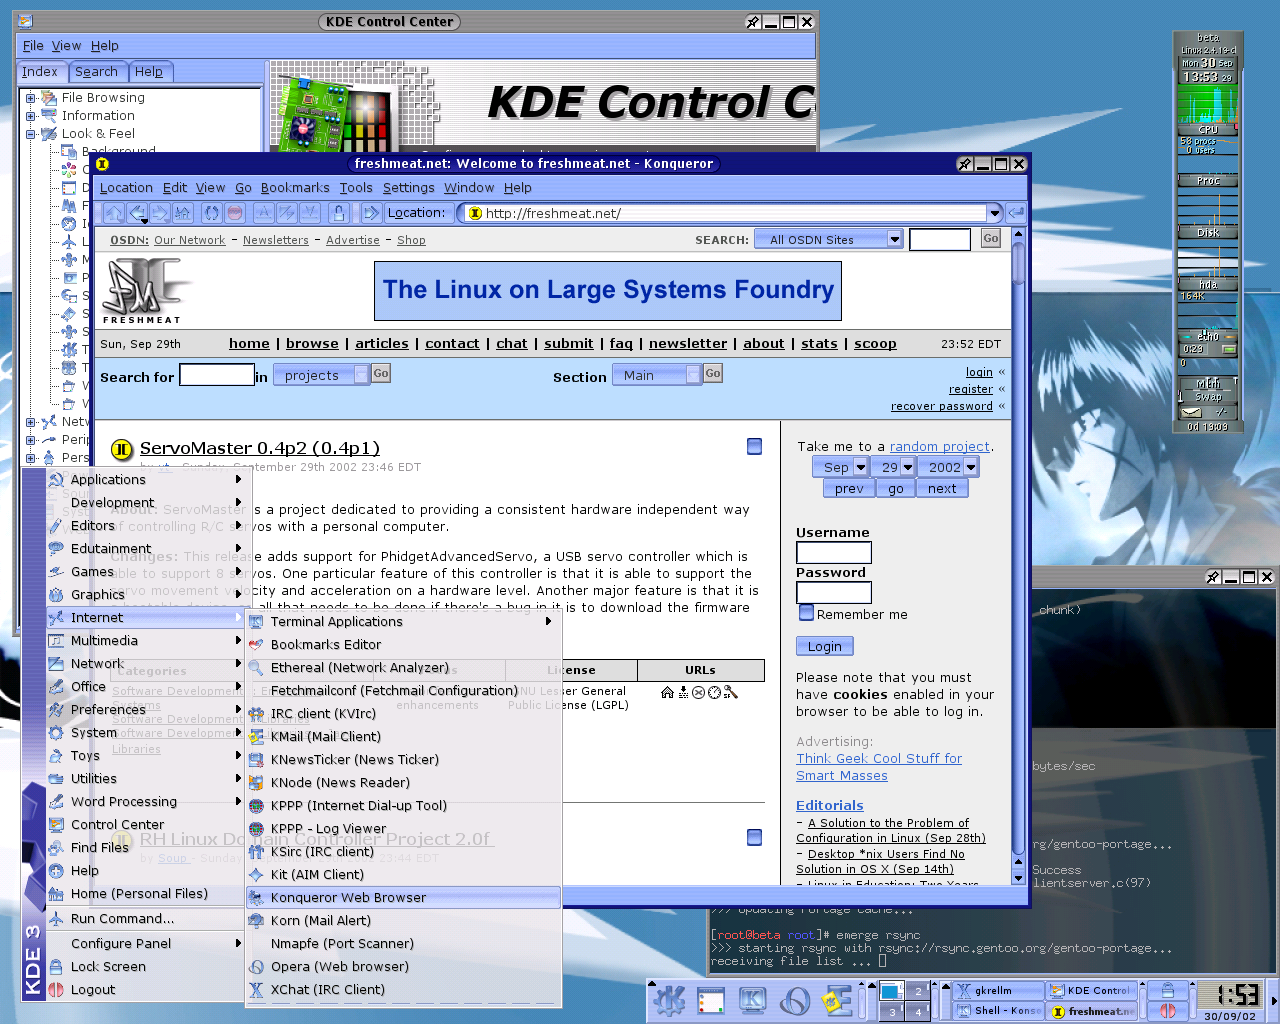Click the Login button on freshmeat
Viewport: 1280px width, 1024px height.
(825, 646)
